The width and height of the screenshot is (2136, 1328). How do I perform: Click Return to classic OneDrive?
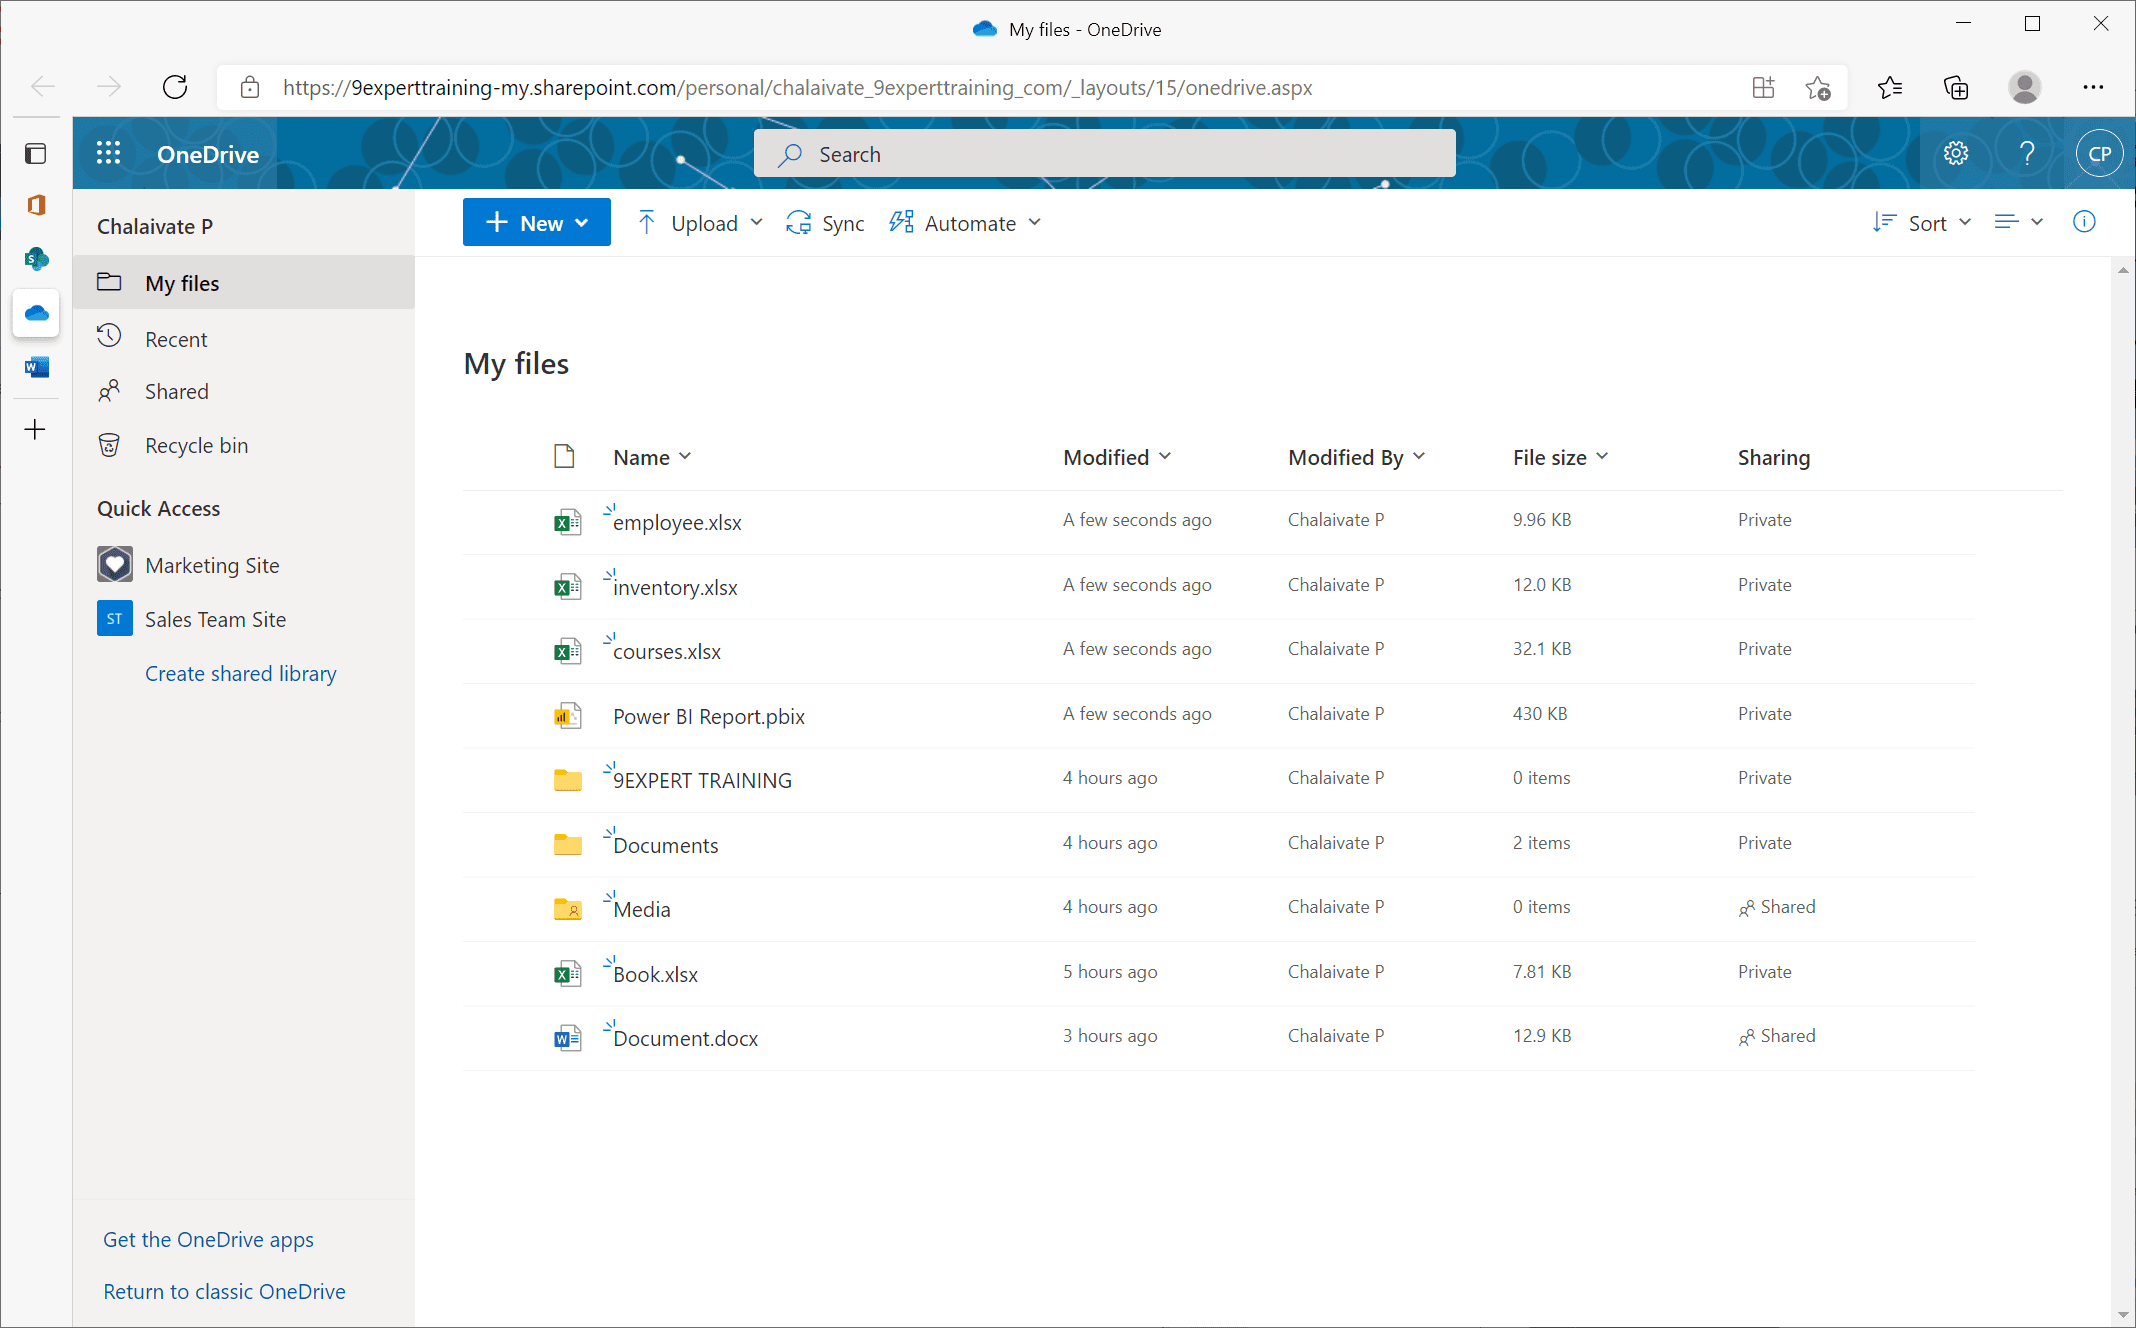pyautogui.click(x=224, y=1291)
